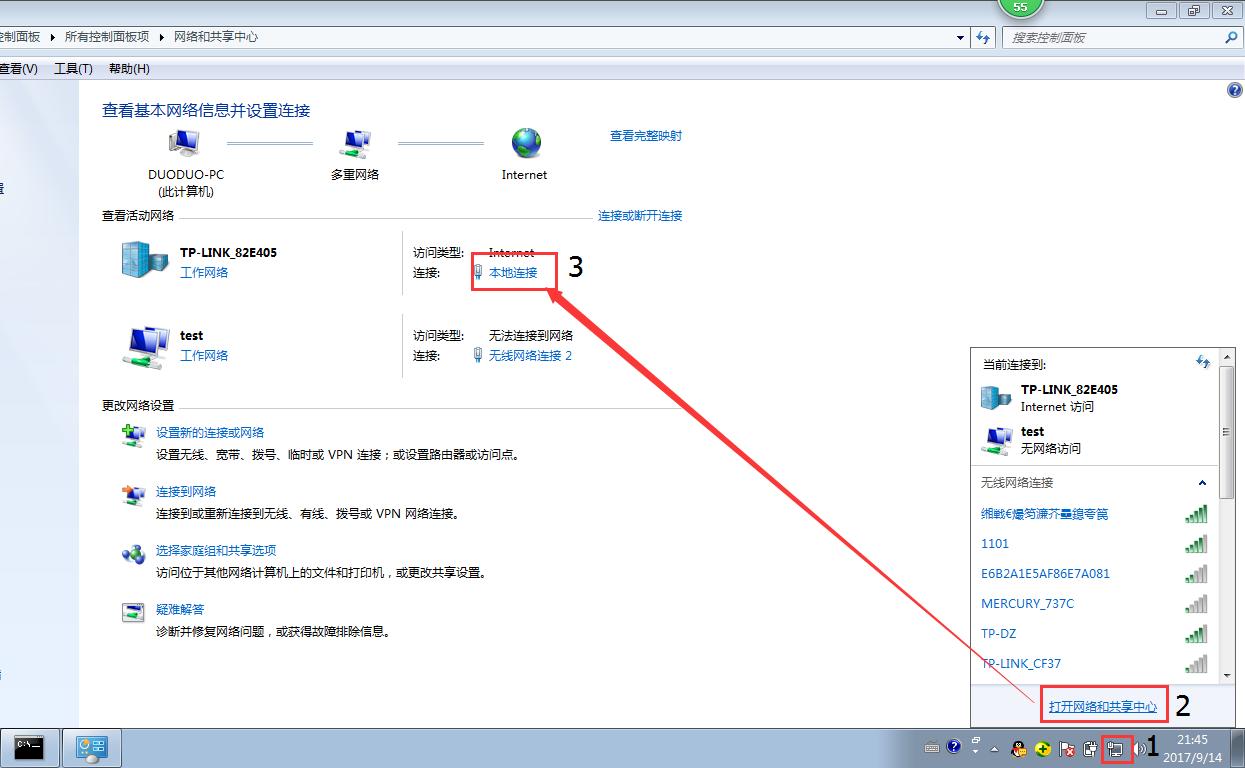The height and width of the screenshot is (768, 1245).
Task: Click the 疑难解答 diagnostic icon
Action: point(133,612)
